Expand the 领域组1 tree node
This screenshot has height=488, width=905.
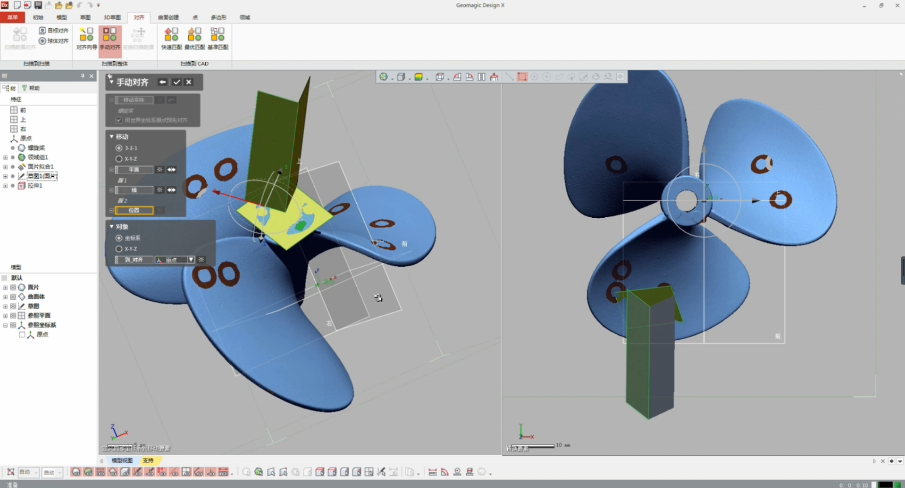click(5, 157)
